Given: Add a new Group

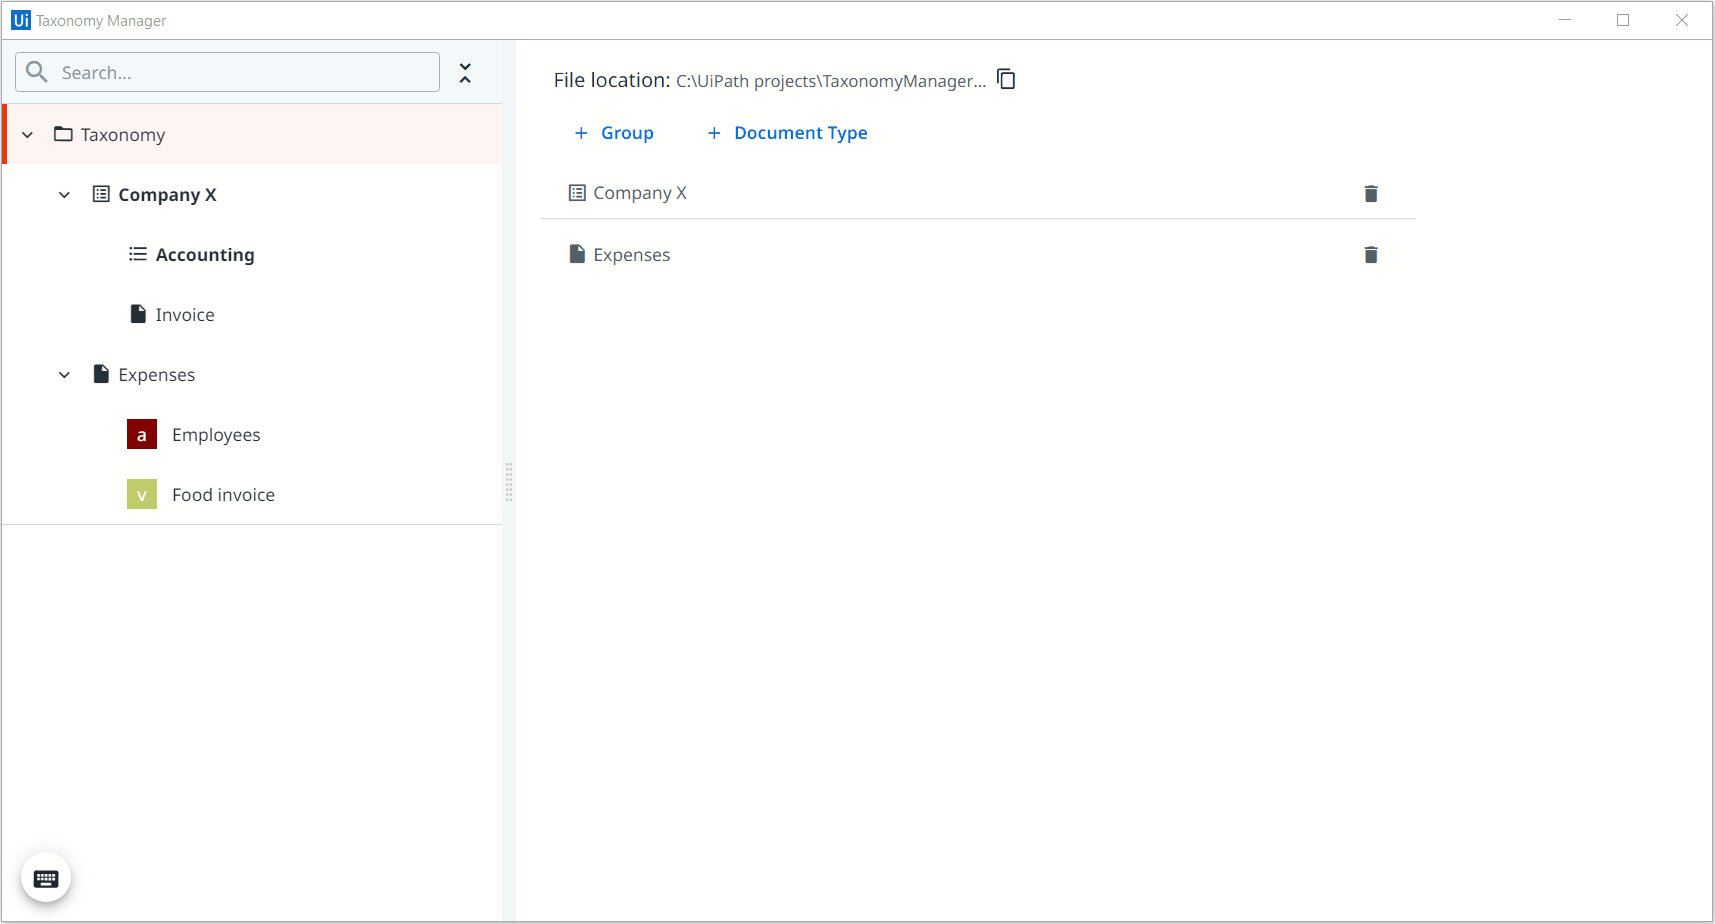Looking at the screenshot, I should coord(614,133).
